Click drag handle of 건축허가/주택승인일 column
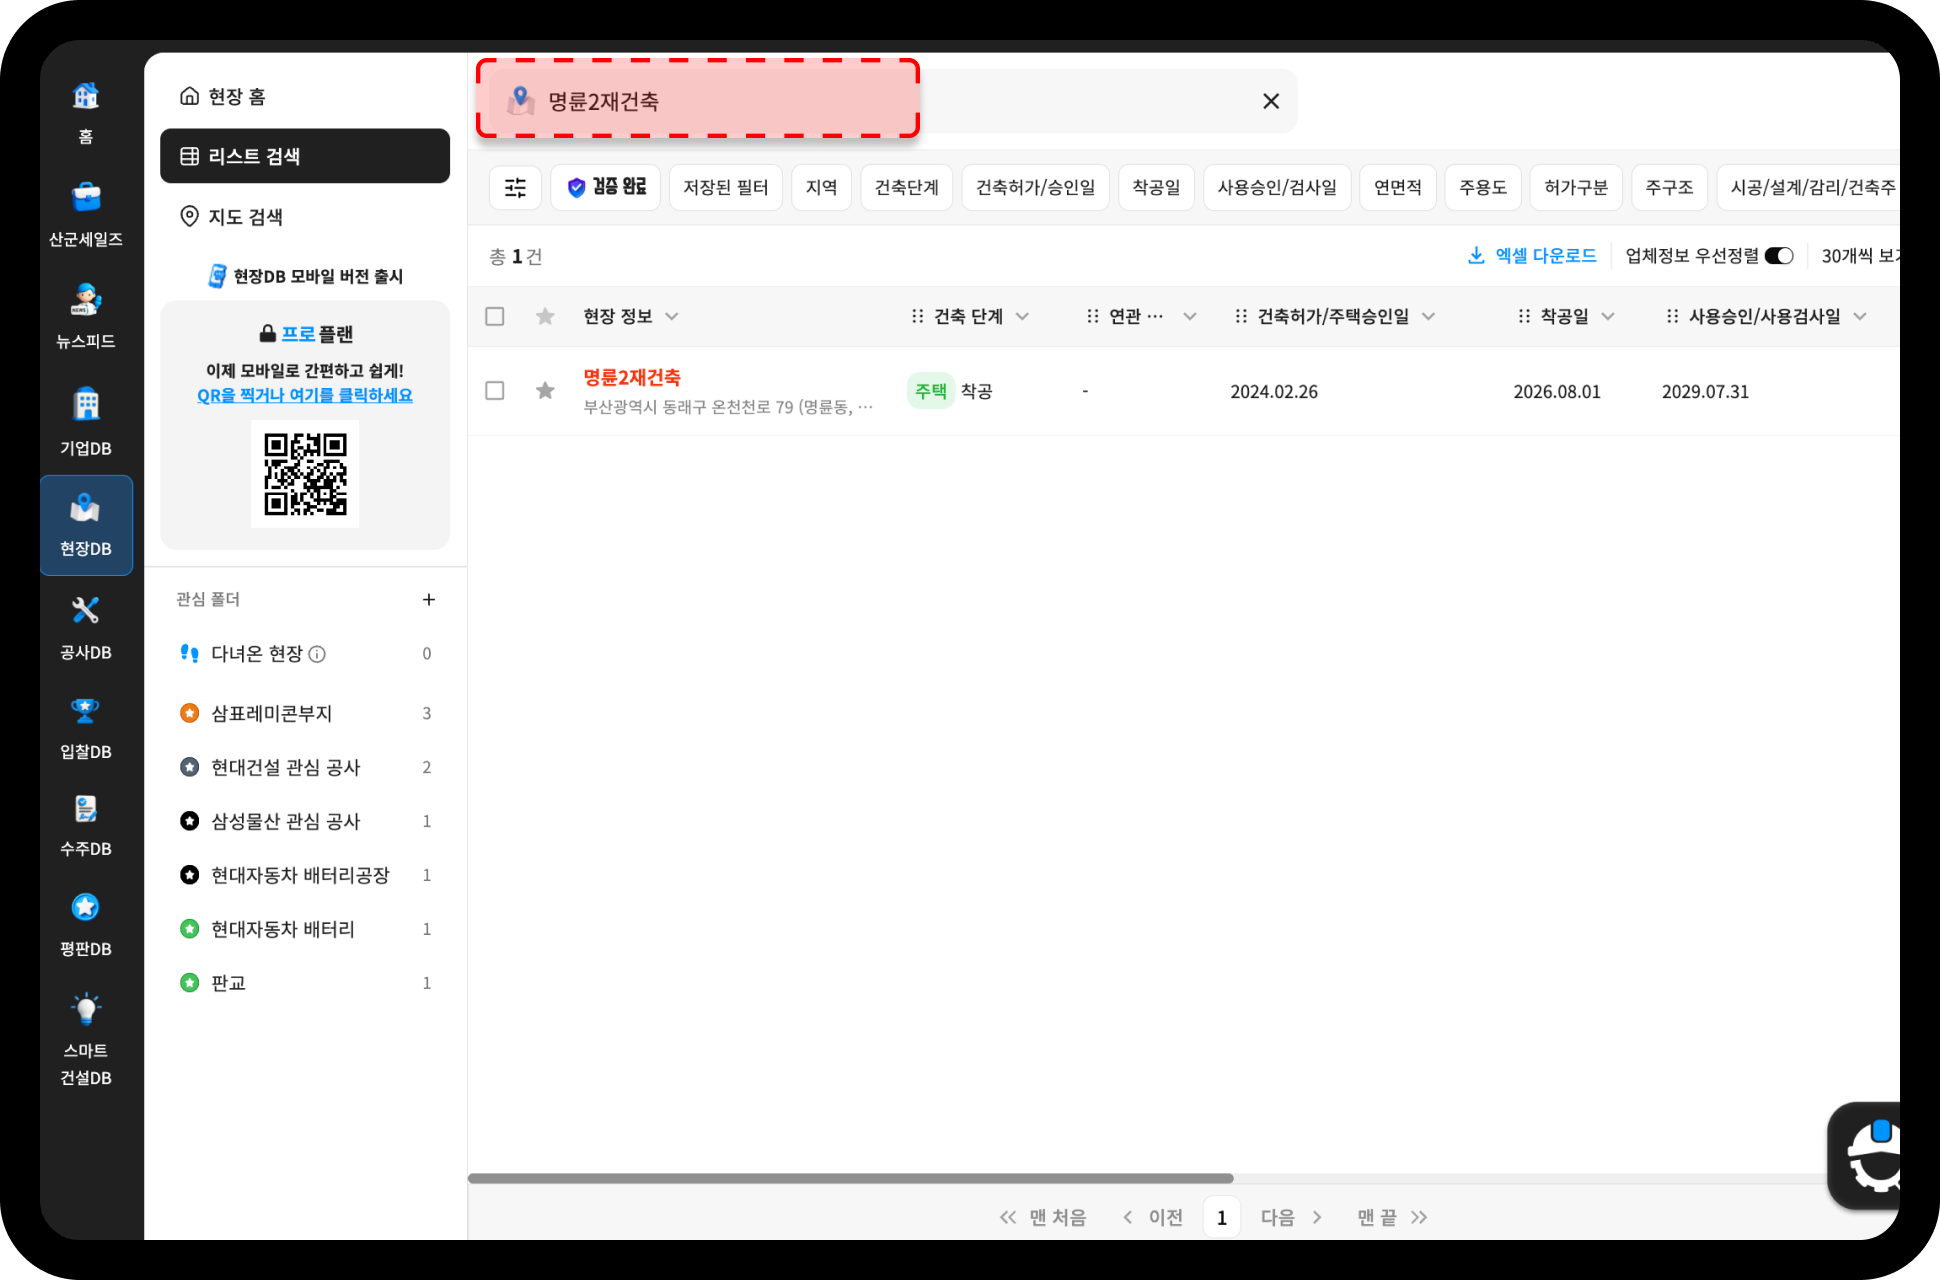 [x=1241, y=316]
